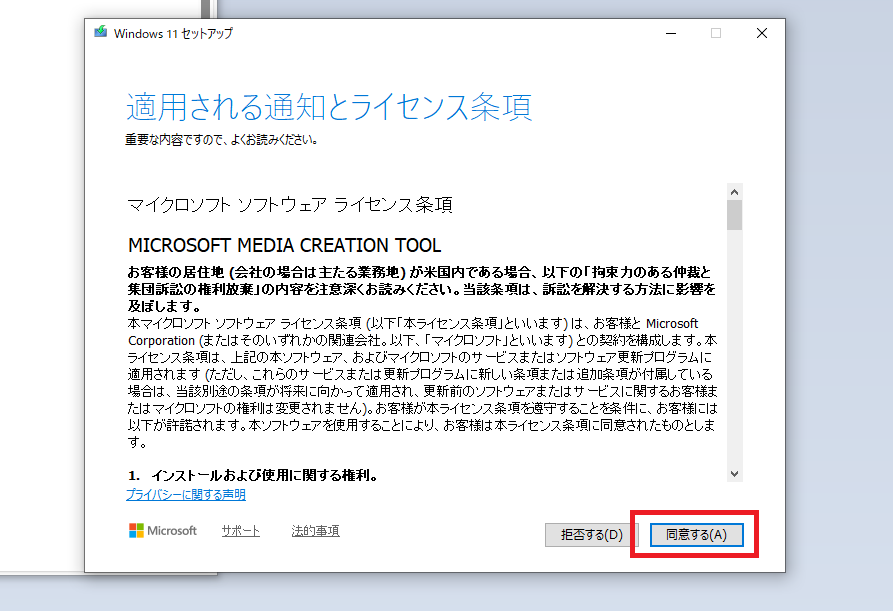893x611 pixels.
Task: Click the license text scrollbar thumb
Action: click(x=734, y=215)
